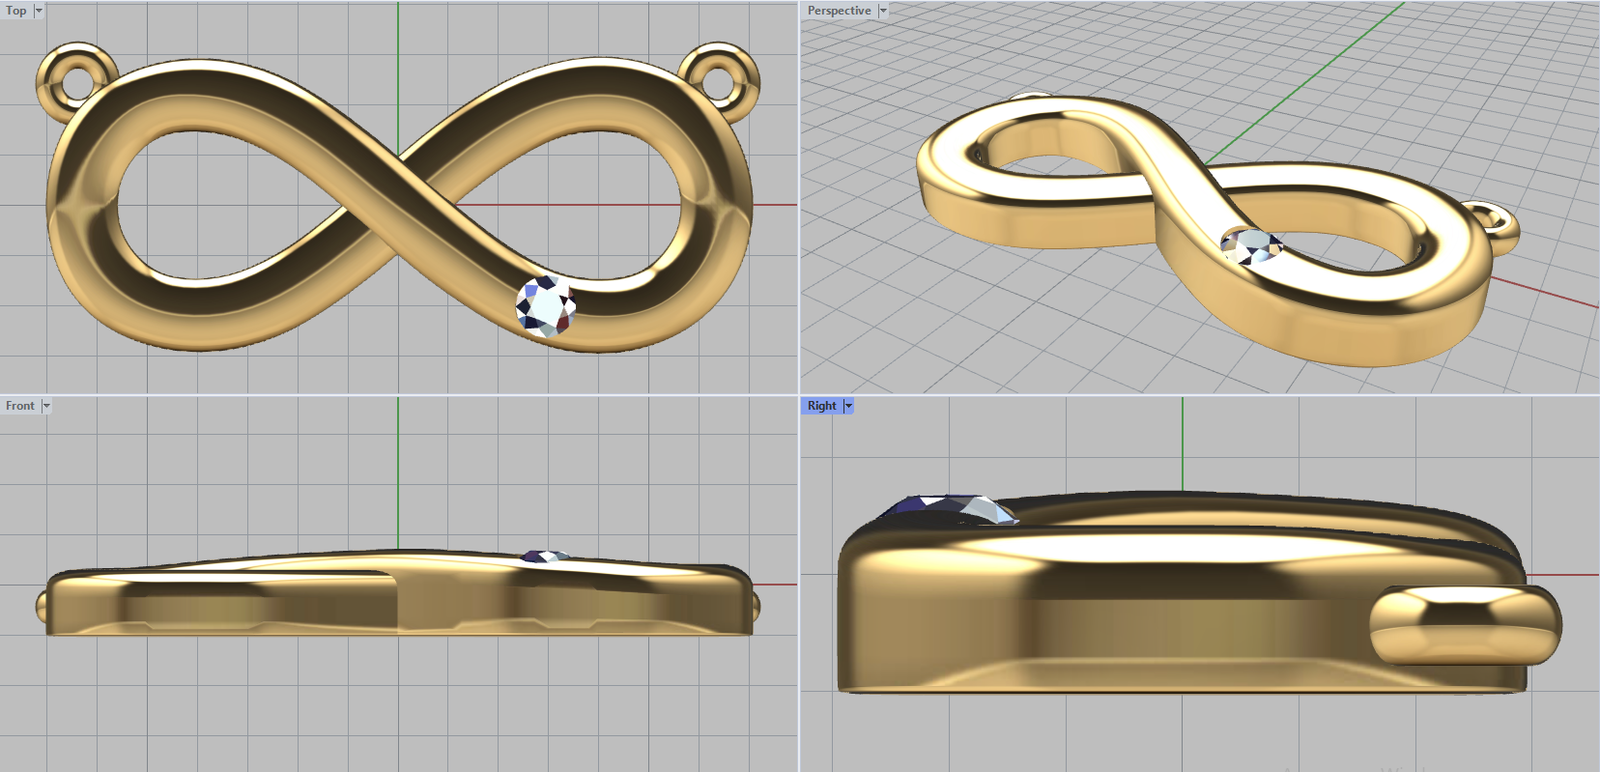Image resolution: width=1600 pixels, height=772 pixels.
Task: Expand the Perspective viewport dropdown arrow
Action: point(883,11)
